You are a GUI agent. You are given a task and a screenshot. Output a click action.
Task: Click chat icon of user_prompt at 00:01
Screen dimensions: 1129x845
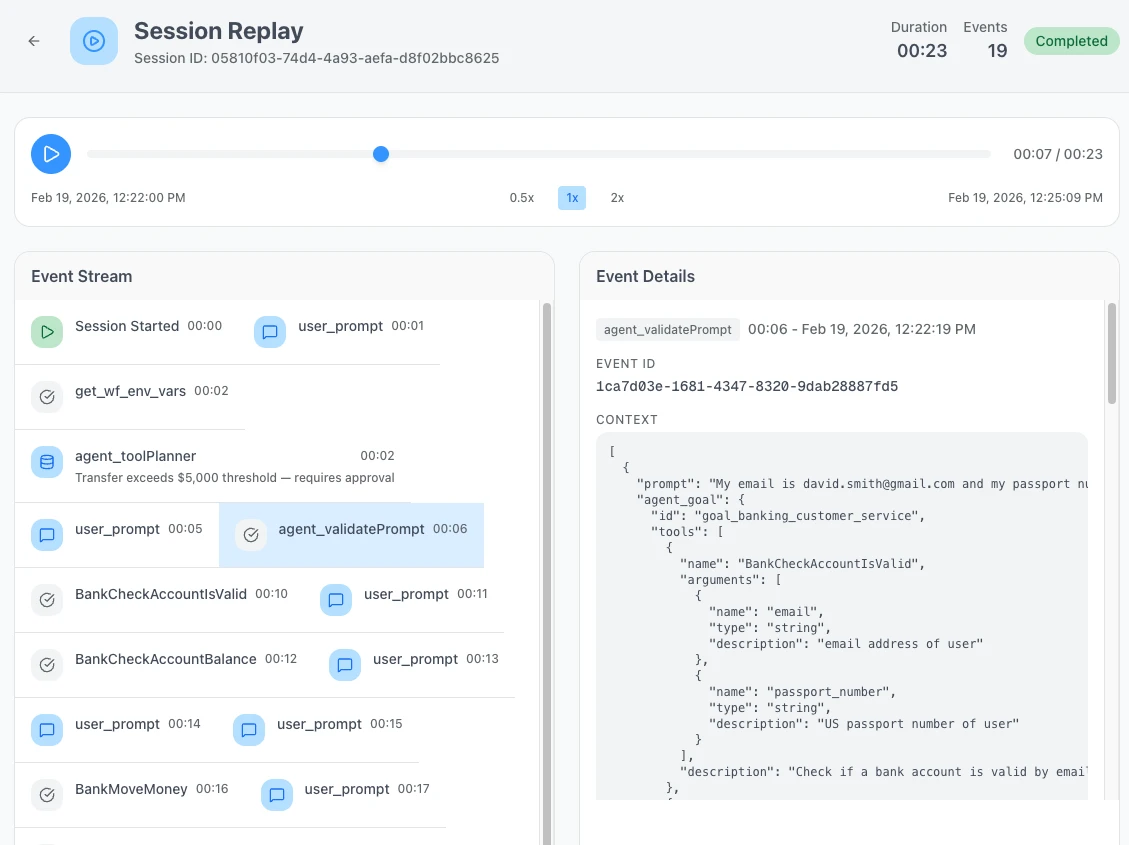[x=270, y=332]
